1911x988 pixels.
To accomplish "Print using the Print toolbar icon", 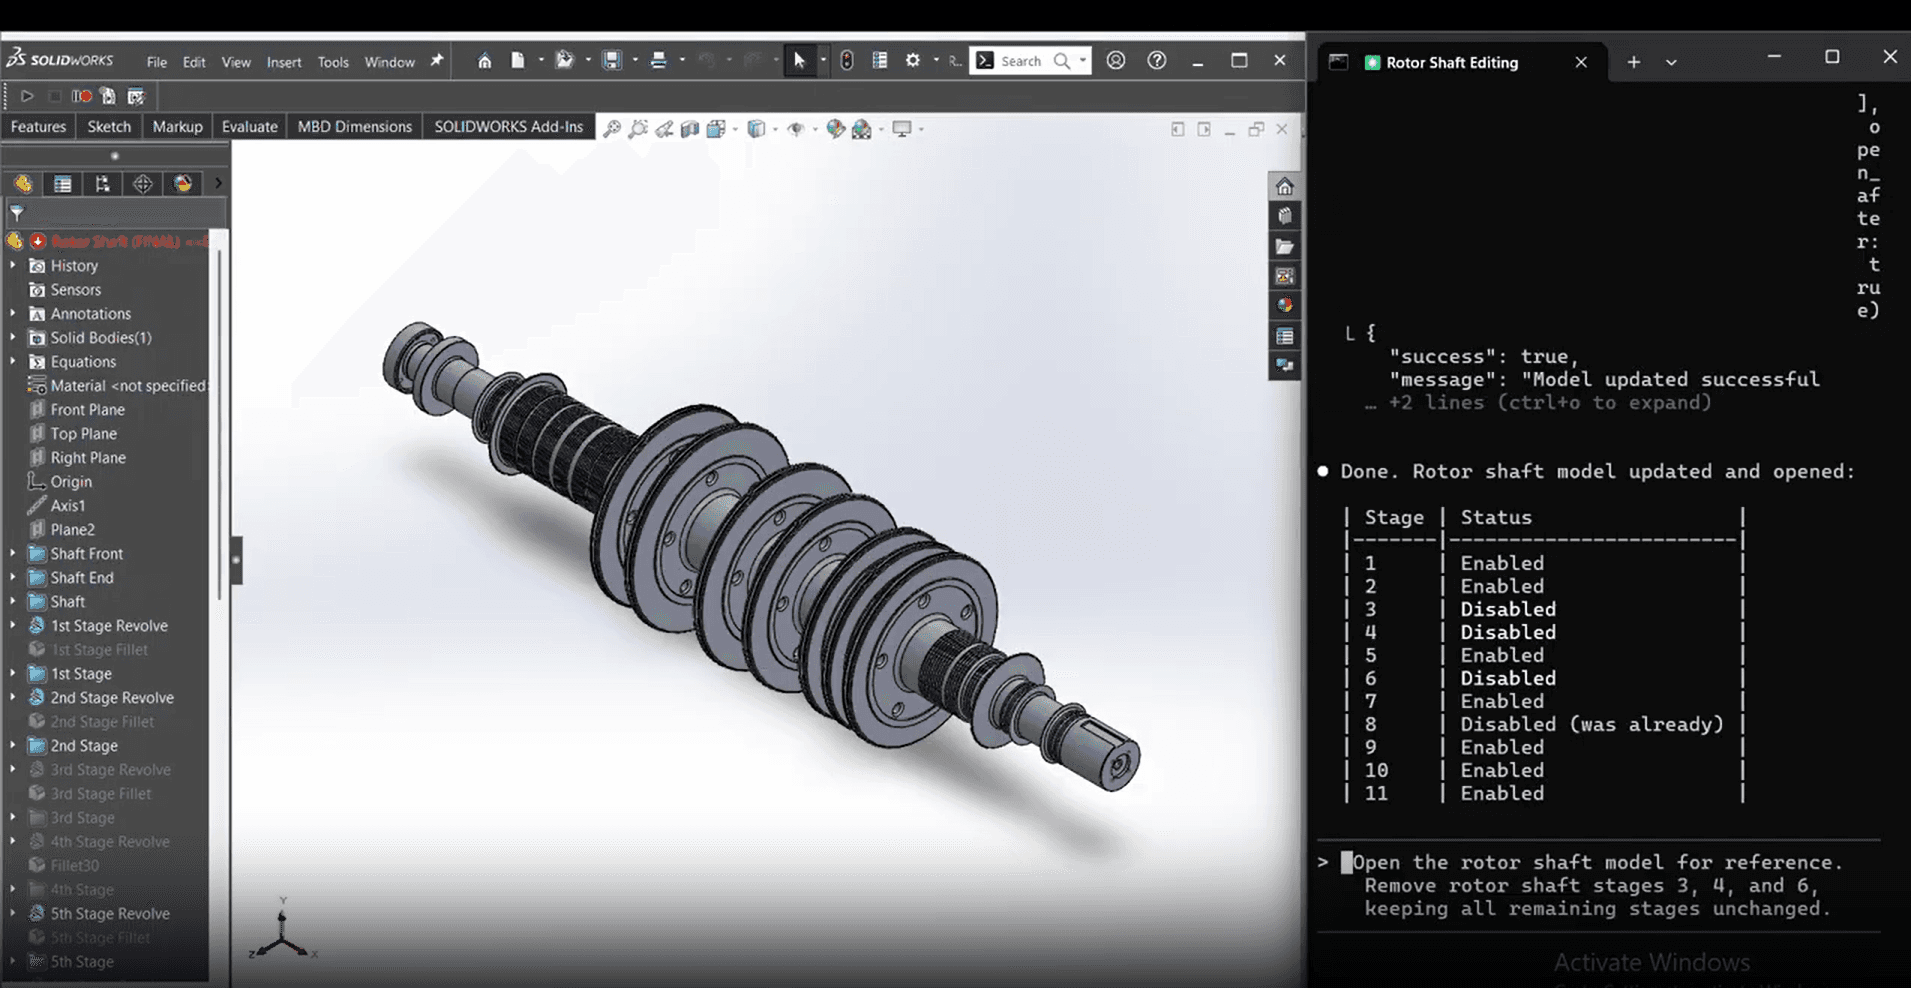I will 658,61.
